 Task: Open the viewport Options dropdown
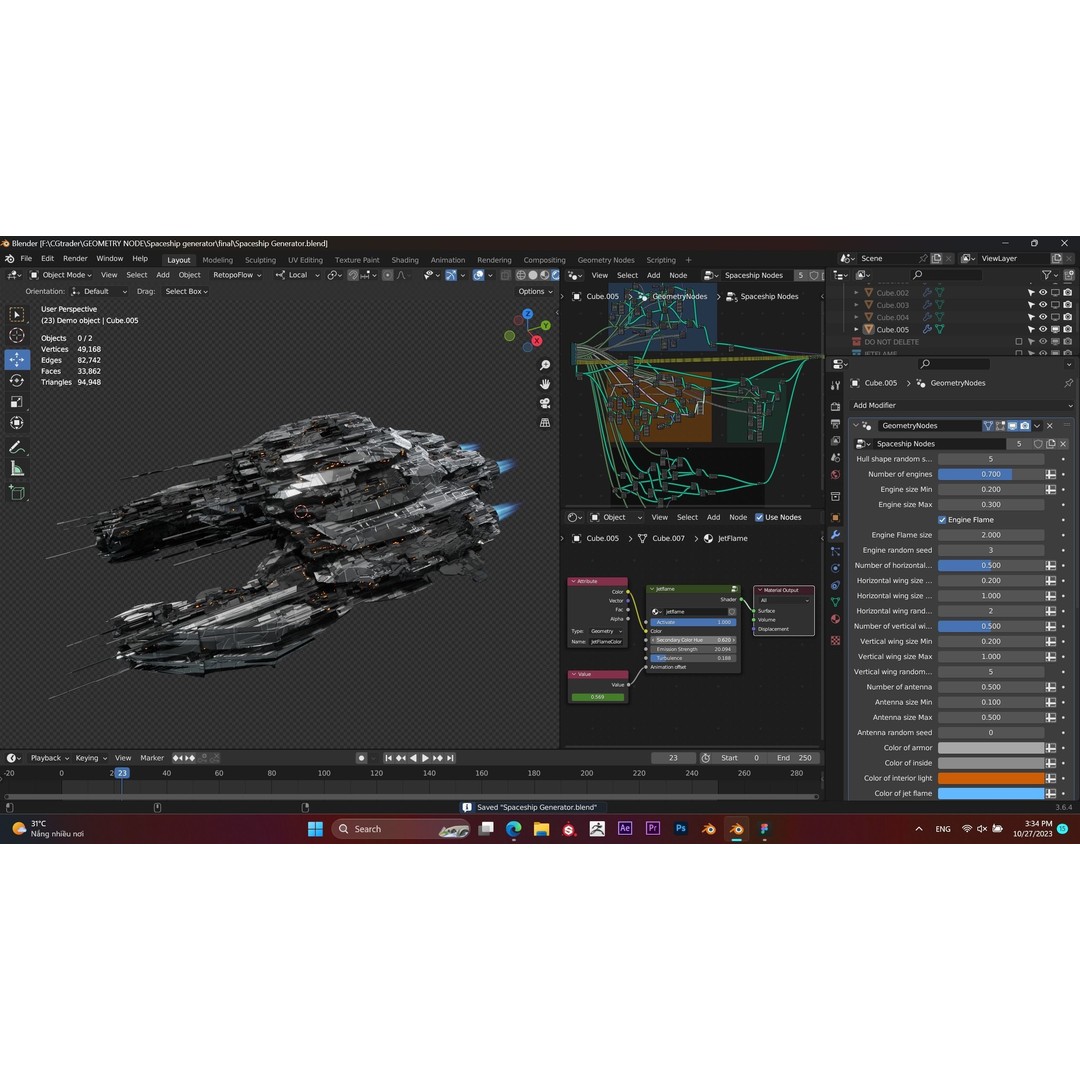[x=535, y=291]
